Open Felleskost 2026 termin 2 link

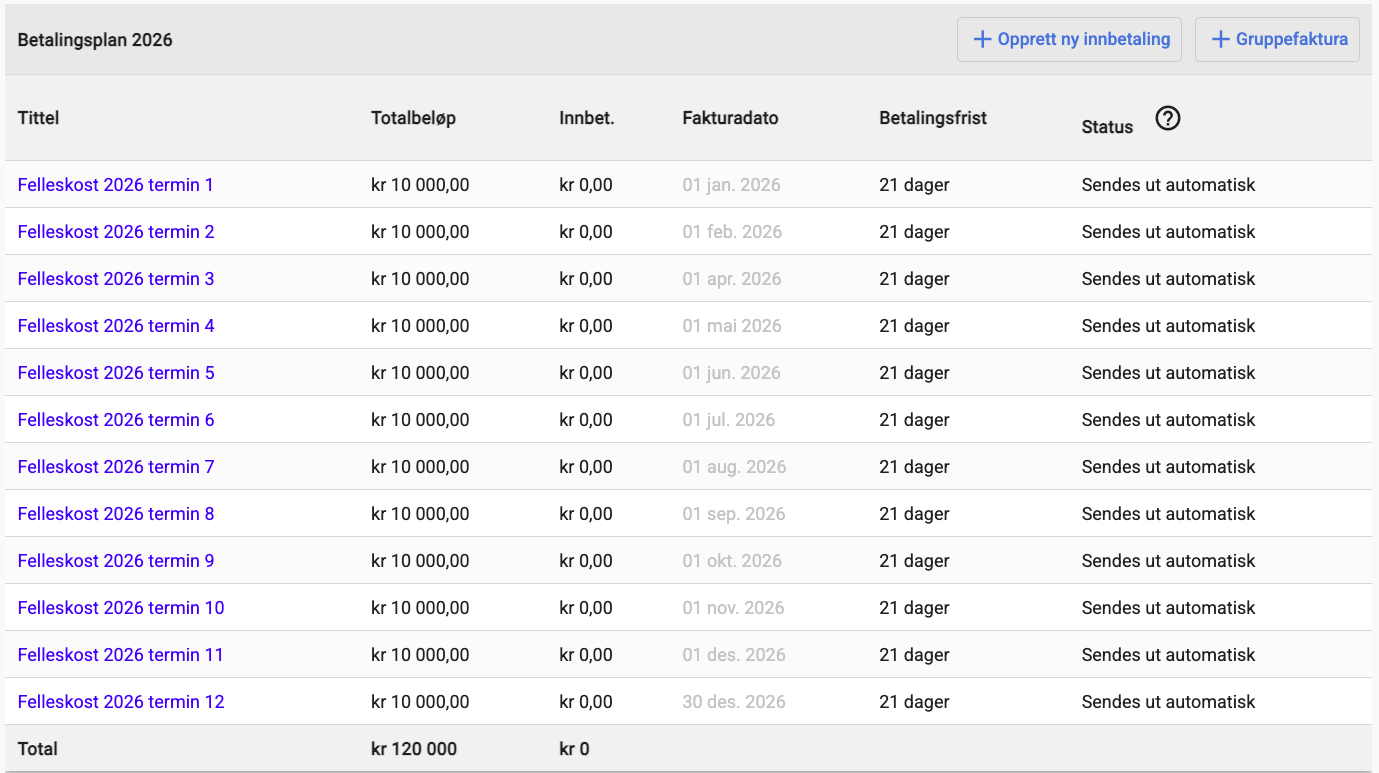pos(116,232)
